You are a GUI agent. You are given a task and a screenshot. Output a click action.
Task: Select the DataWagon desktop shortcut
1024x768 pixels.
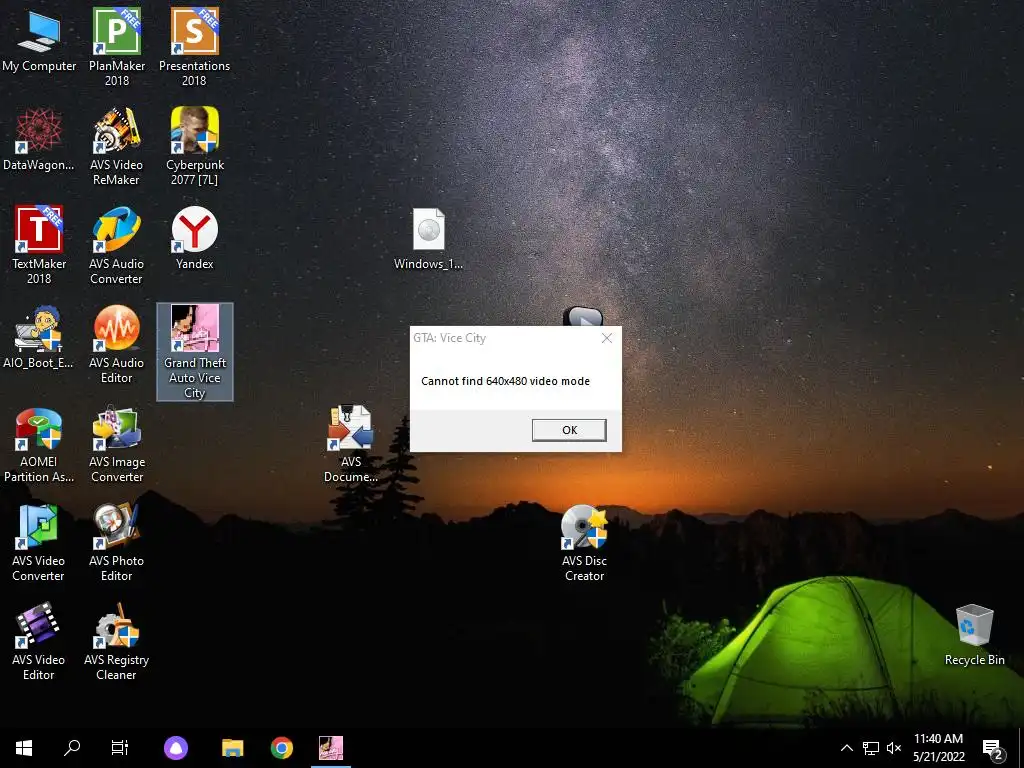point(39,140)
